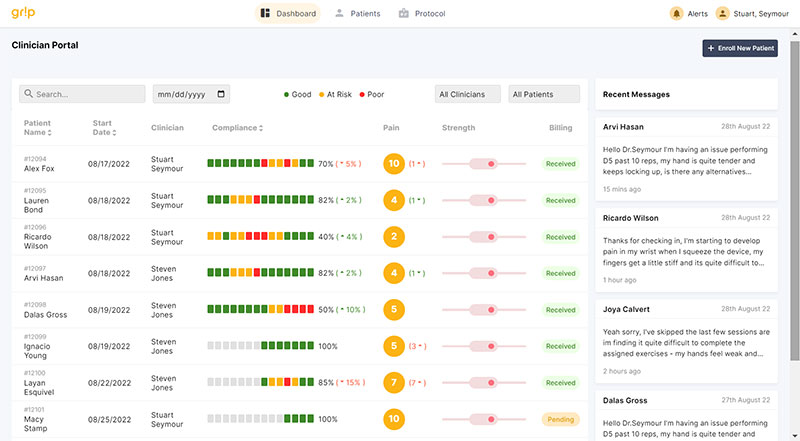This screenshot has height=441, width=800.
Task: Click start date 08/25/2022
Action: click(109, 420)
